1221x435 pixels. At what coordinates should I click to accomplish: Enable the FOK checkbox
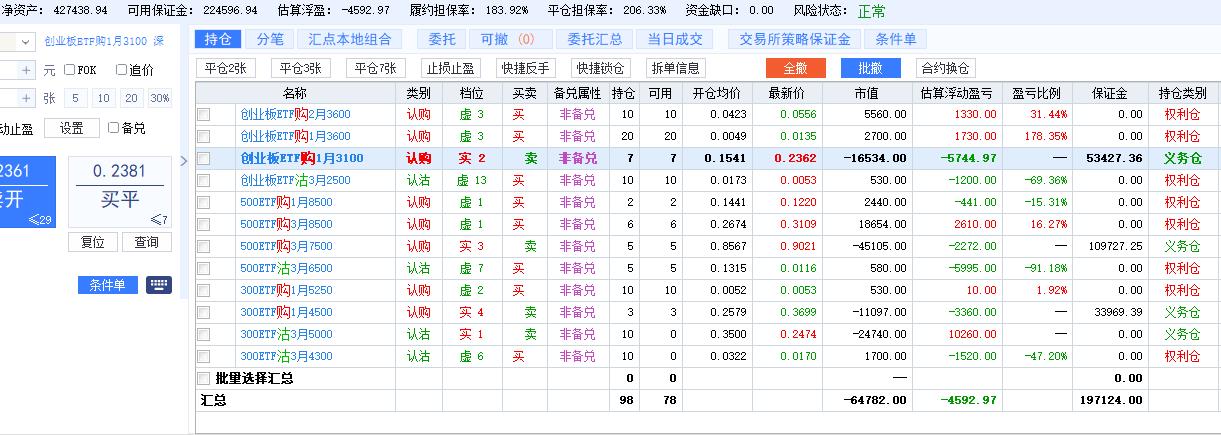(x=70, y=70)
